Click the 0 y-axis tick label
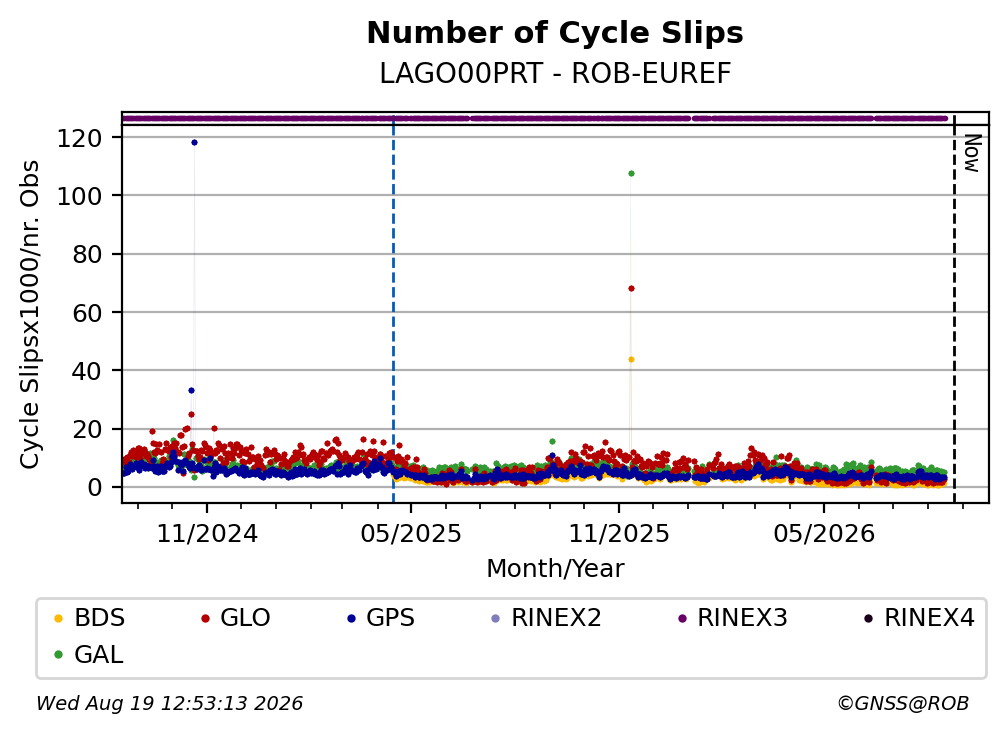Viewport: 1008px width, 734px height. pyautogui.click(x=95, y=487)
